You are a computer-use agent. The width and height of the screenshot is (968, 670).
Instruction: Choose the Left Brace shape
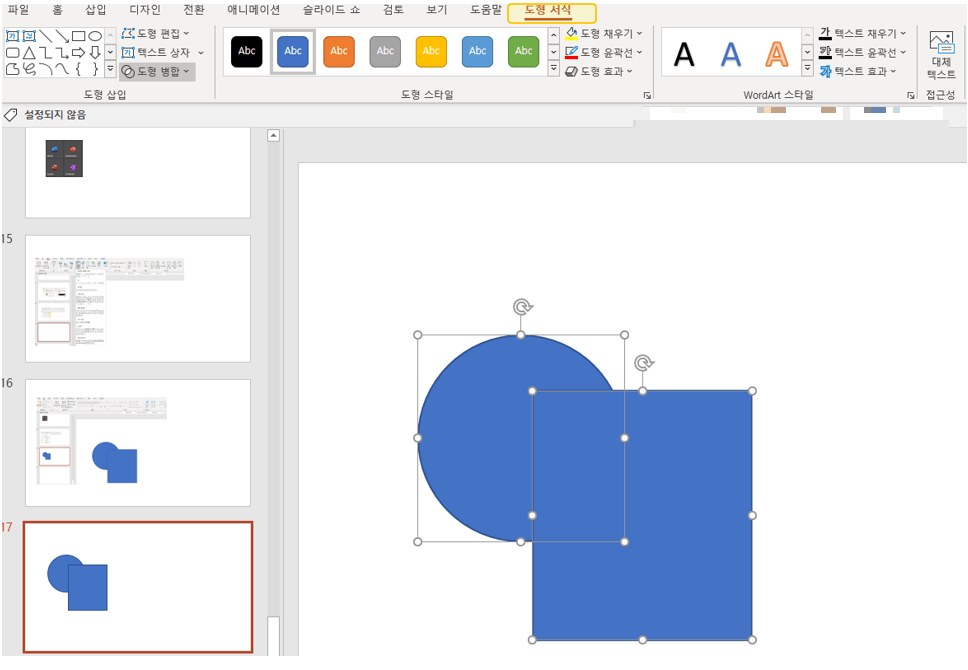(x=78, y=69)
